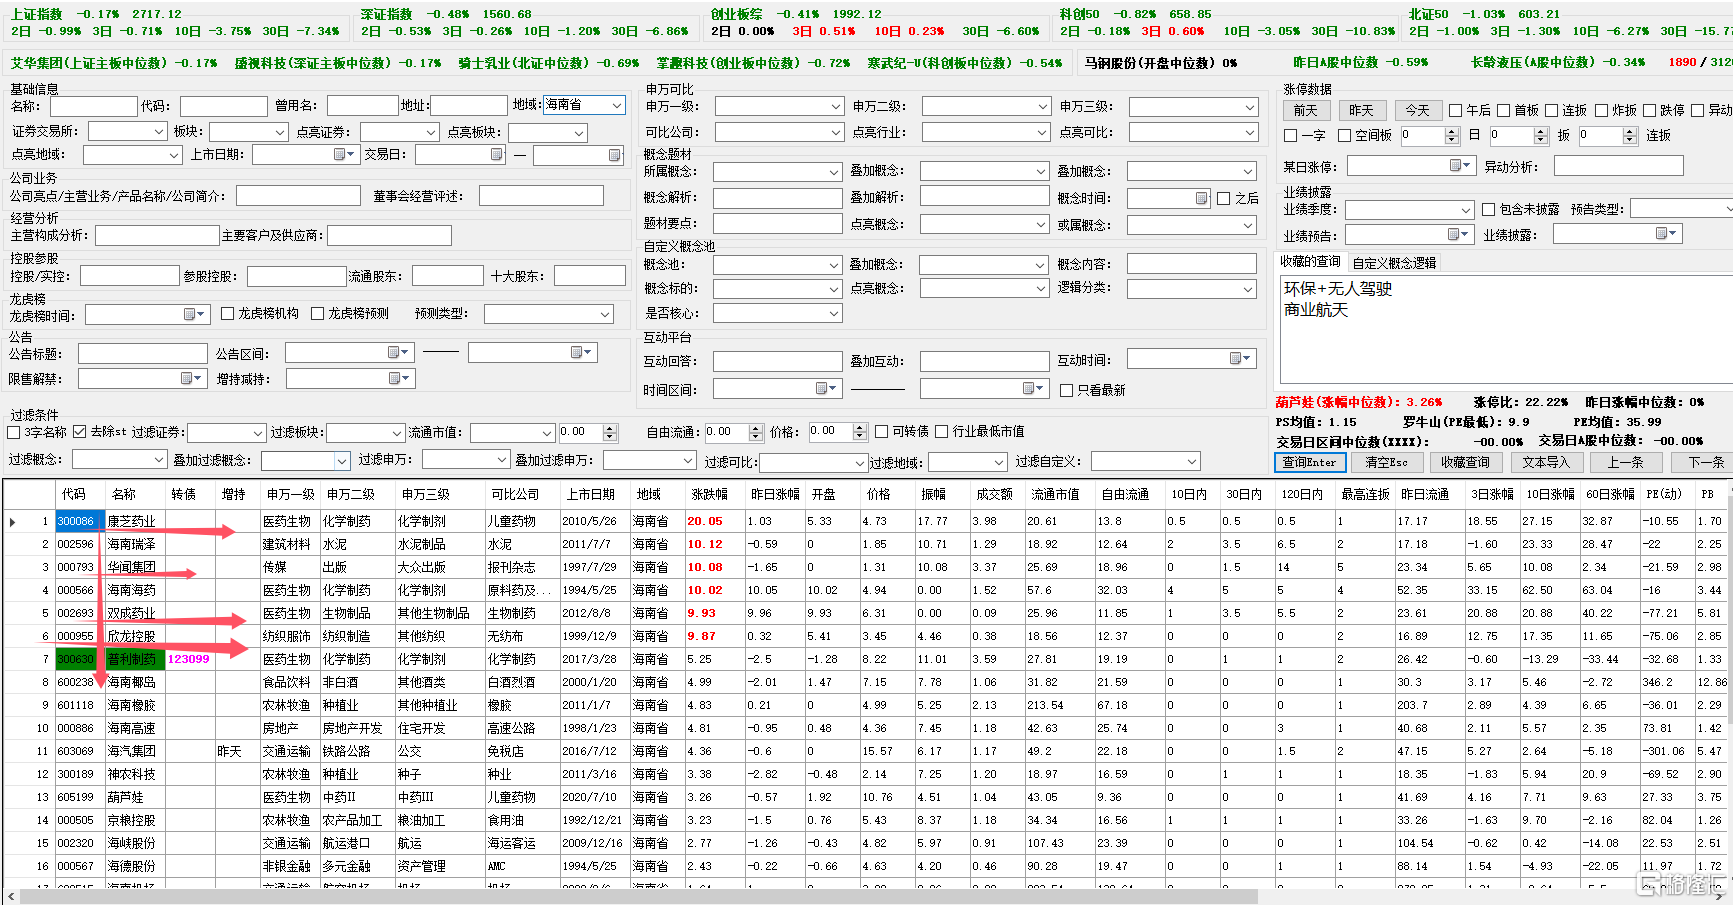This screenshot has width=1733, height=905.
Task: Expand the 申万三级 dropdown
Action: pyautogui.click(x=1193, y=106)
